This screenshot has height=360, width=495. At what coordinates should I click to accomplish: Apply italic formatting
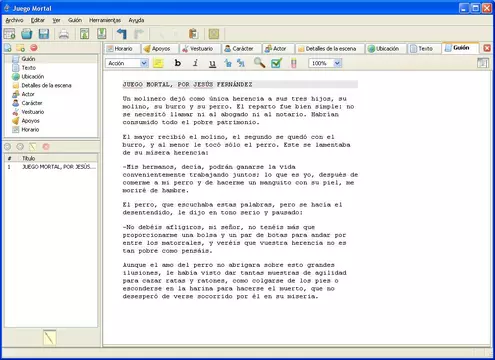pos(196,63)
